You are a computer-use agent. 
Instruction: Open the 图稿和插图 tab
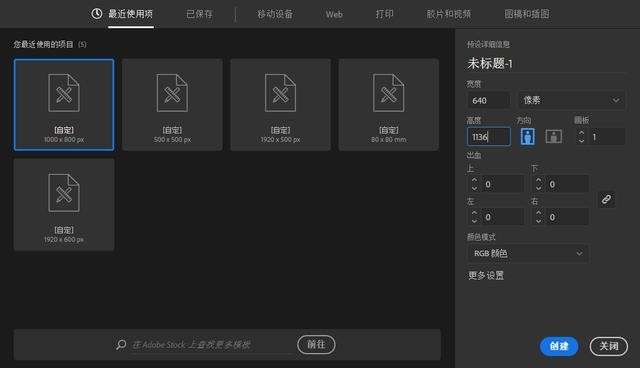tap(527, 14)
